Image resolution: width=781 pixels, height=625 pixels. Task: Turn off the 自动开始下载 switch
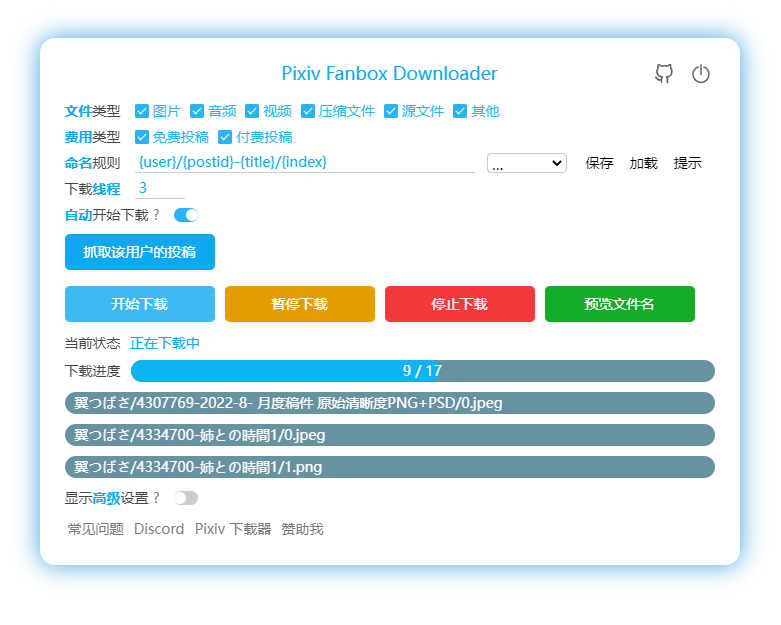coord(186,215)
